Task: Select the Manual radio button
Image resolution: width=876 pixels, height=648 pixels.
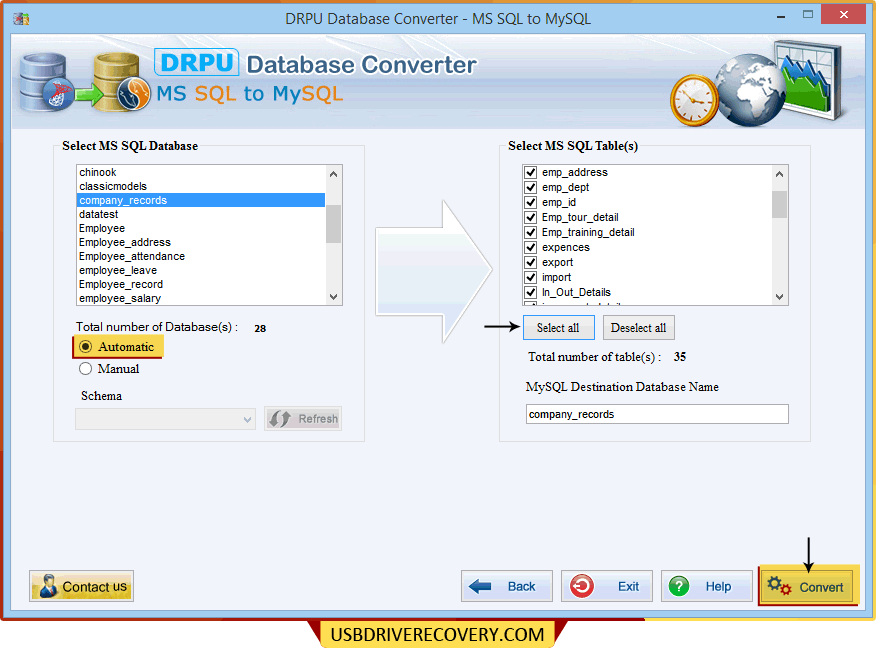Action: (x=85, y=369)
